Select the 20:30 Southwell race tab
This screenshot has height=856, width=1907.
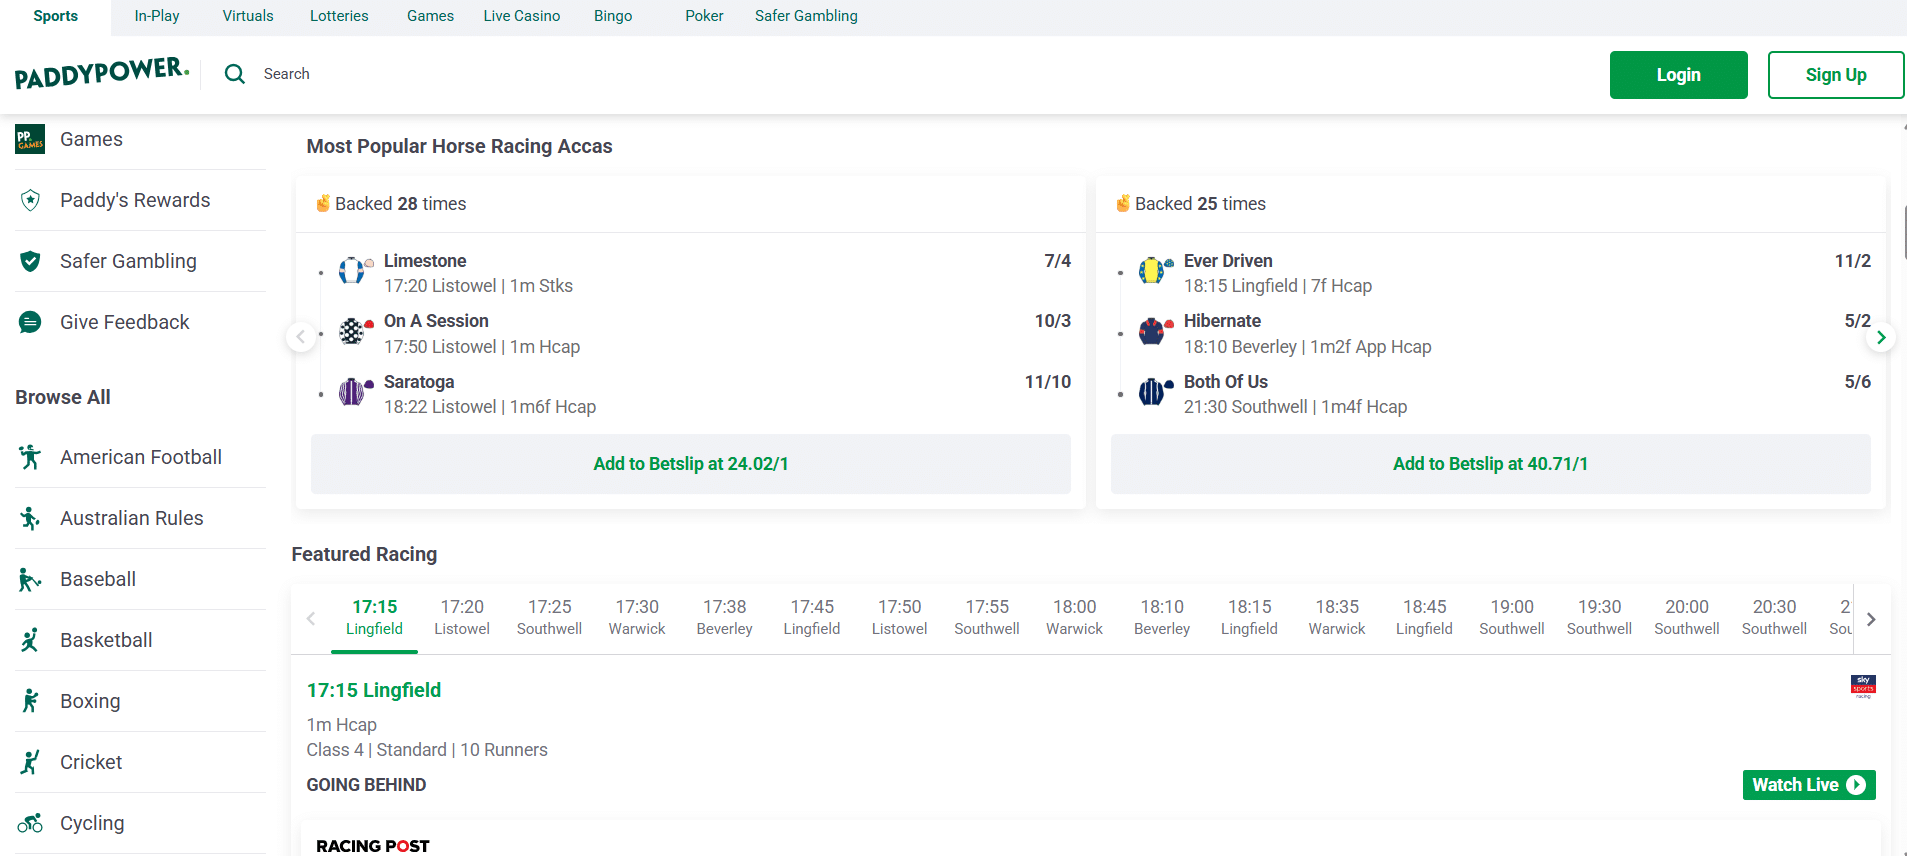(1775, 618)
